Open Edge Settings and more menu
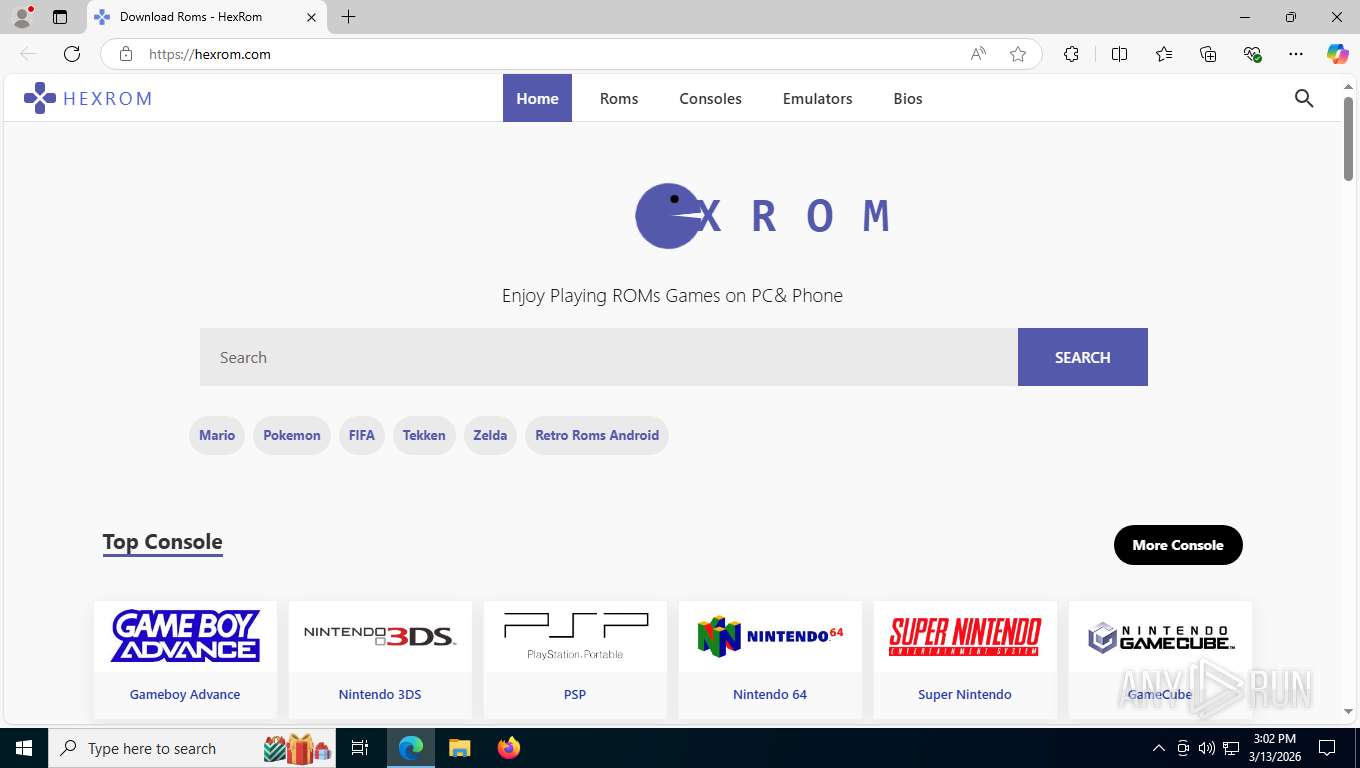1360x768 pixels. (1296, 54)
